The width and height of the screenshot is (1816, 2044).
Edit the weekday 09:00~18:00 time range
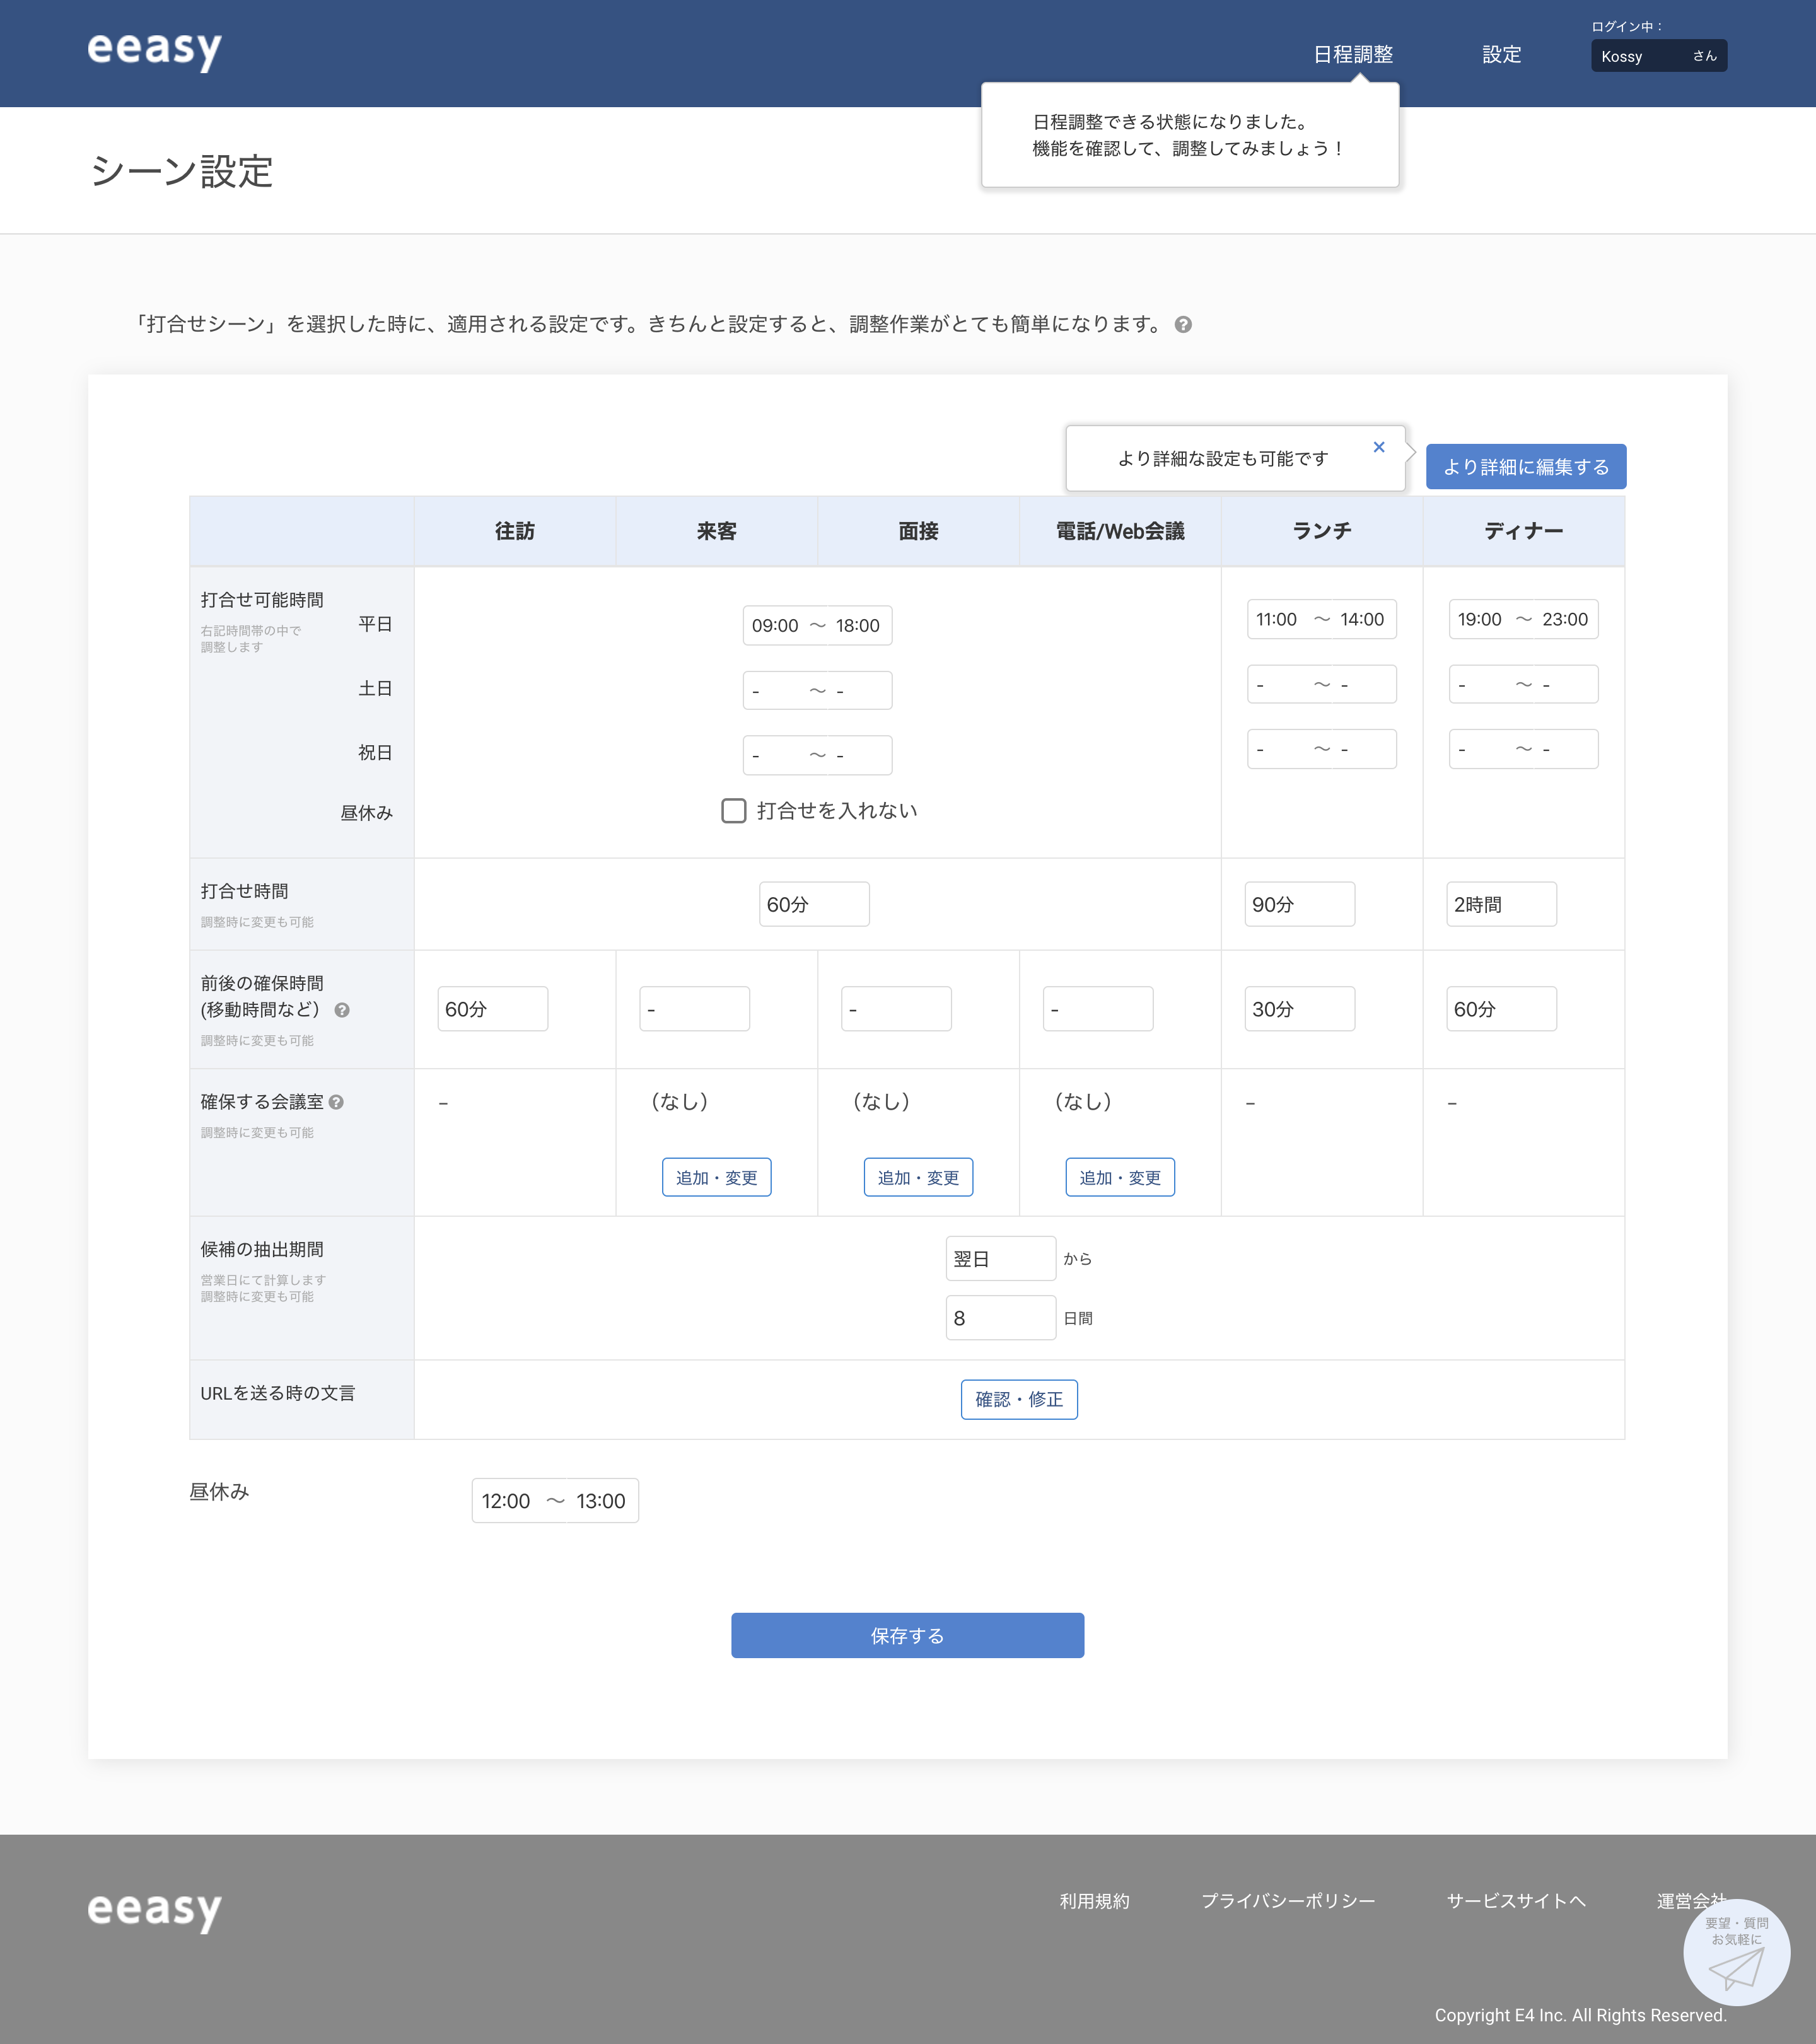coord(817,625)
